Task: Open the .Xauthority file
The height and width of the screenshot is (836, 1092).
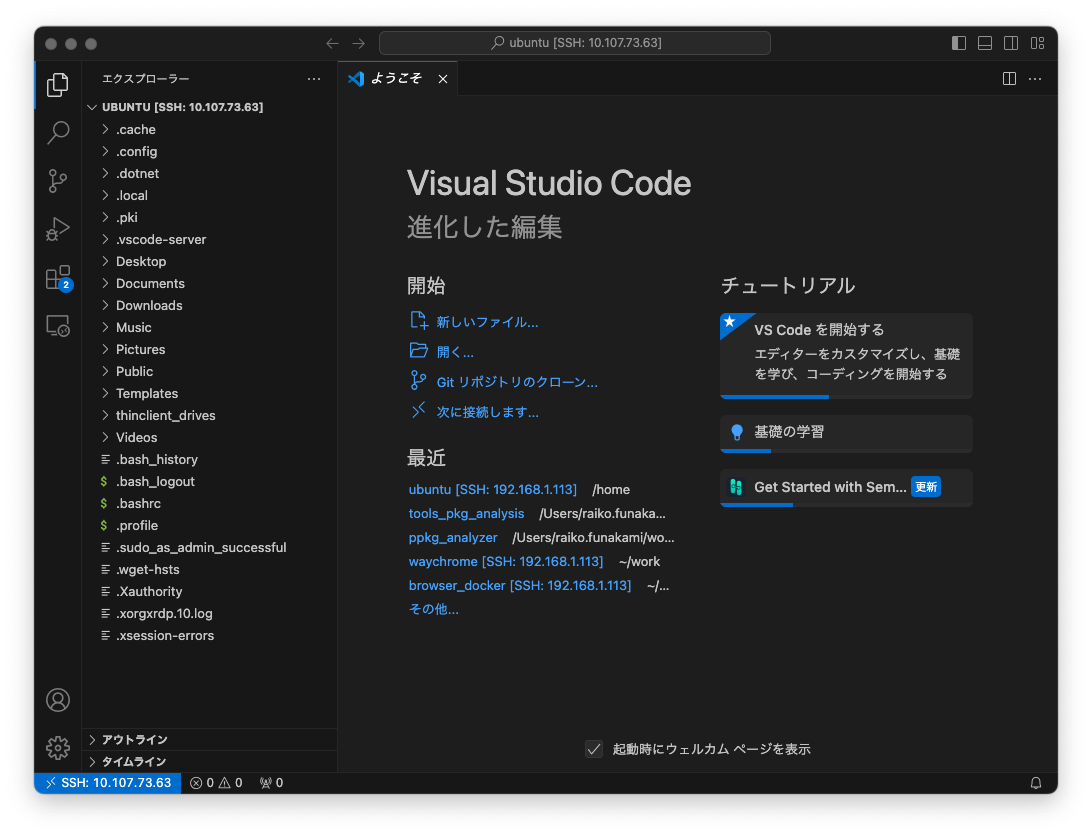Action: click(209, 591)
